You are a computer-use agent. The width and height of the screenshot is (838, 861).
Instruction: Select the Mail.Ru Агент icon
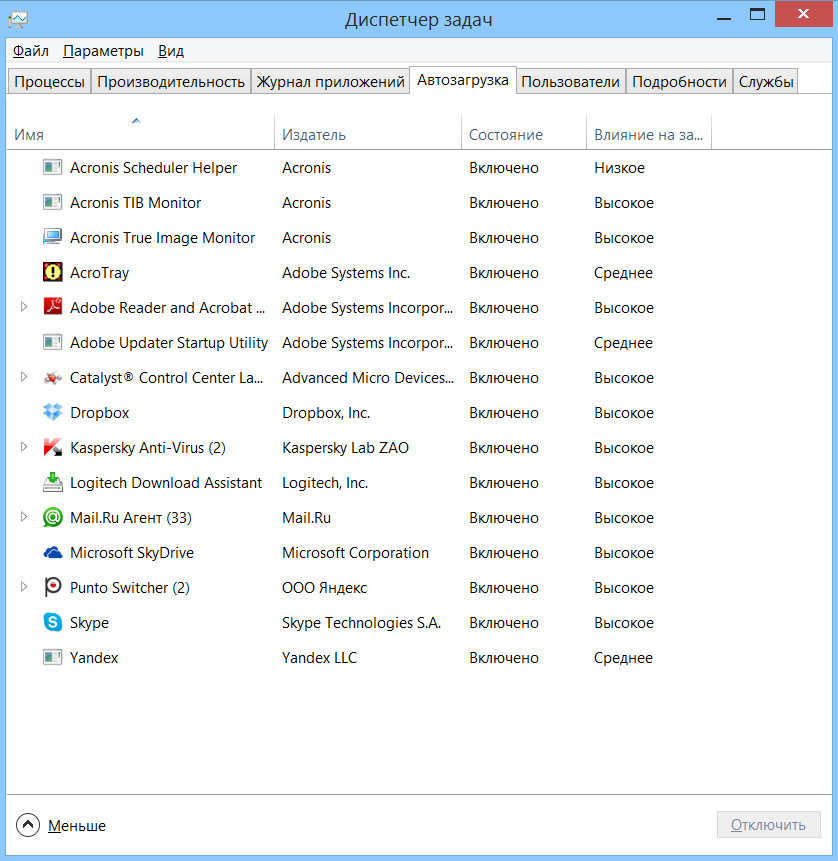coord(53,518)
